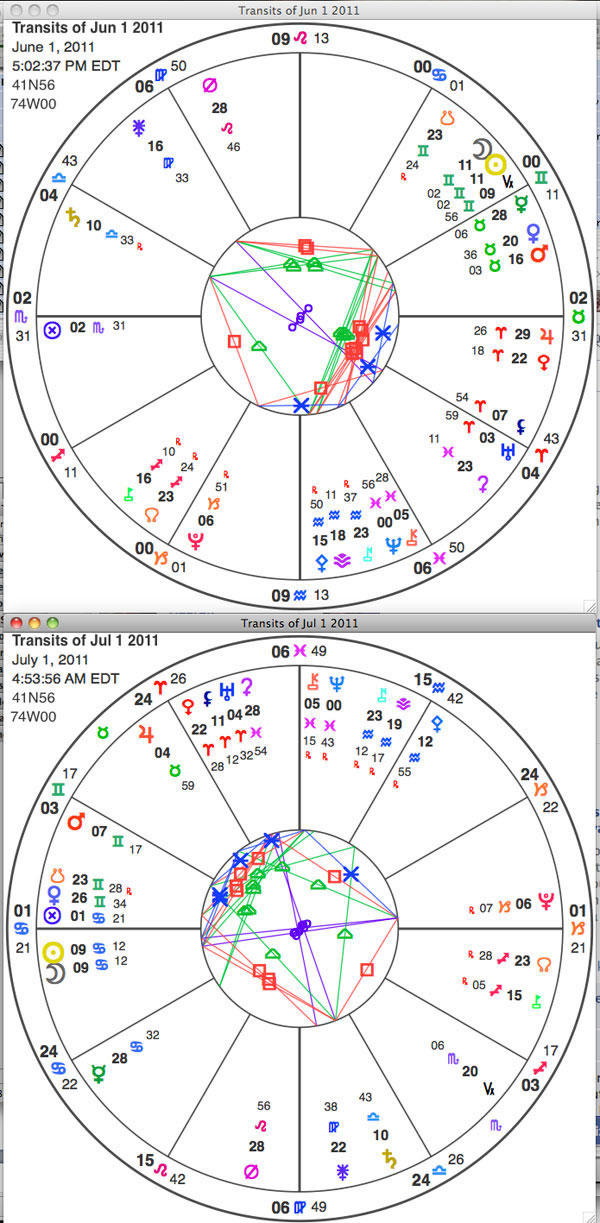Select Saturn glyph at 10 Libra, Jul 1 chart
The image size is (600, 1223).
pos(387,1158)
